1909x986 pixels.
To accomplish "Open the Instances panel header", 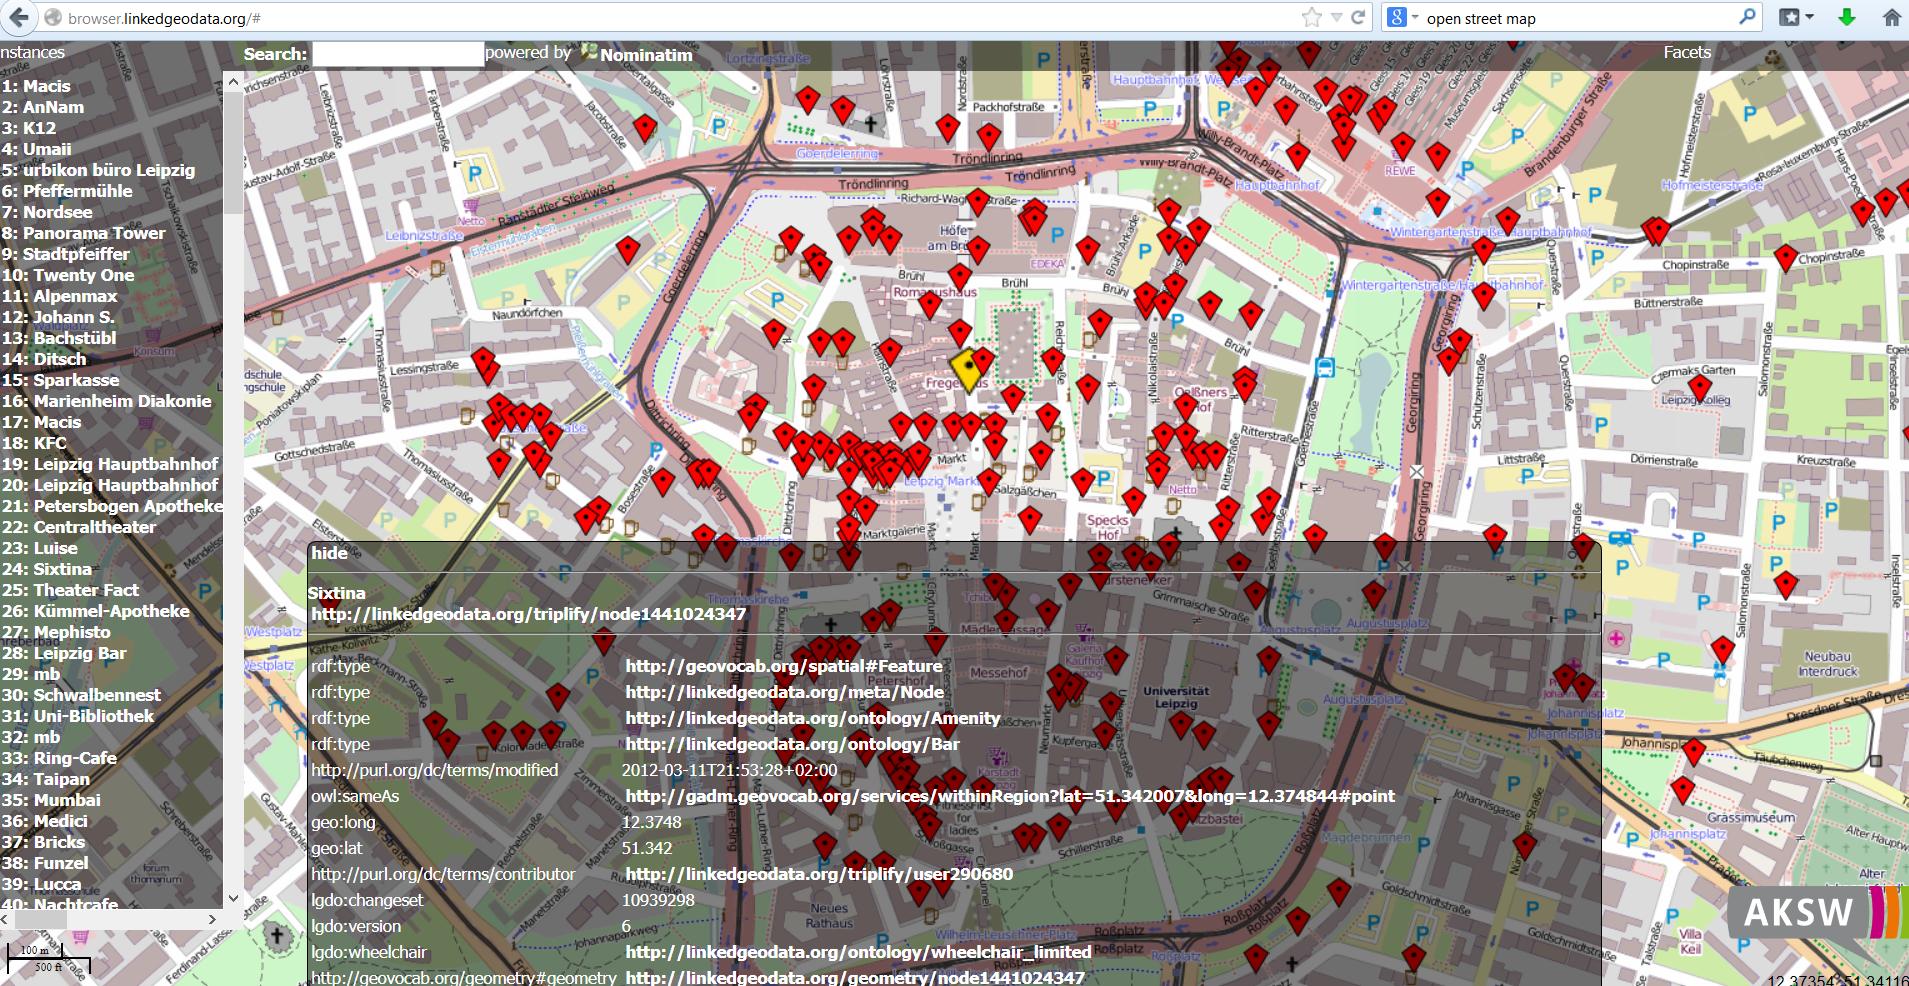I will [x=32, y=52].
